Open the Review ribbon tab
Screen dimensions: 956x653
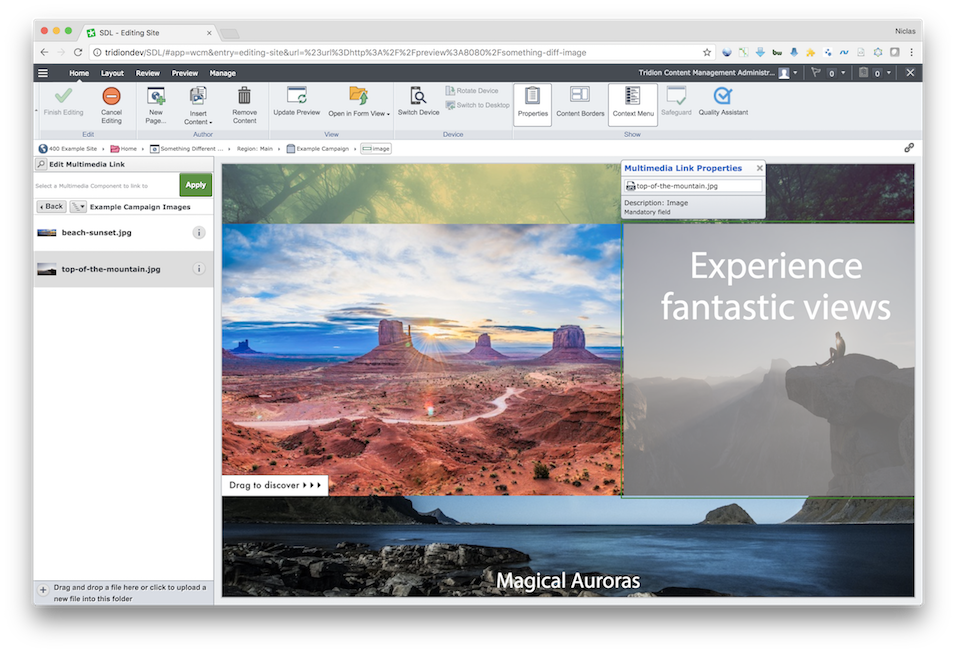click(148, 73)
